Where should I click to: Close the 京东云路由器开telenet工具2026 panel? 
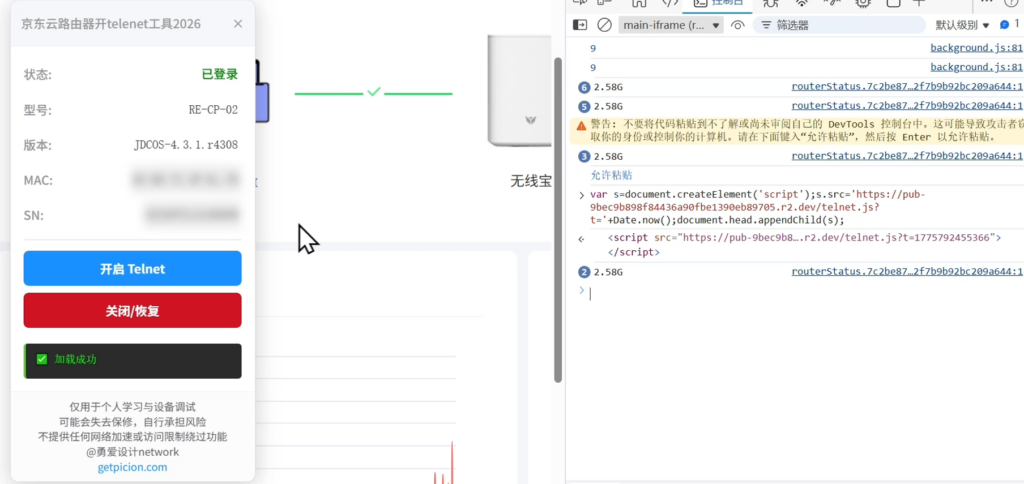click(238, 24)
